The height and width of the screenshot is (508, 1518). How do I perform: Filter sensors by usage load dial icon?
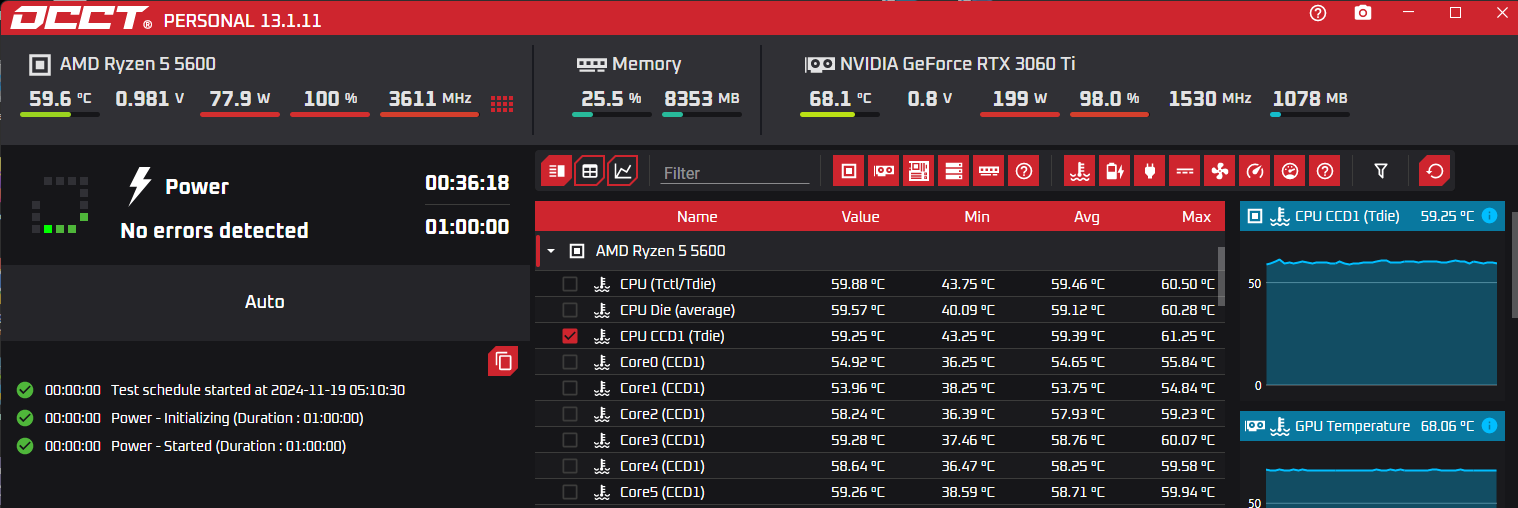pos(1289,171)
